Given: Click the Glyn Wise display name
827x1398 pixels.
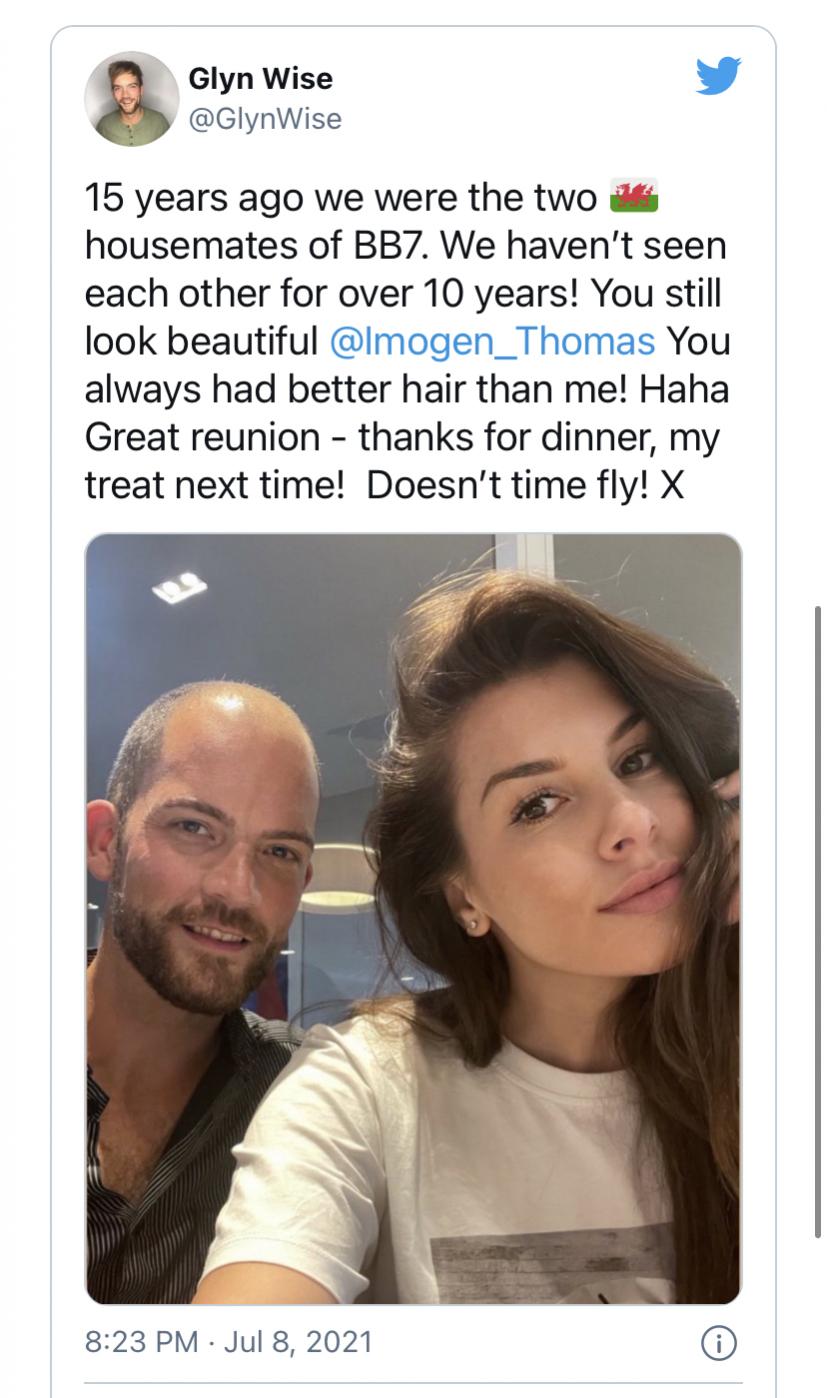Looking at the screenshot, I should (x=260, y=78).
